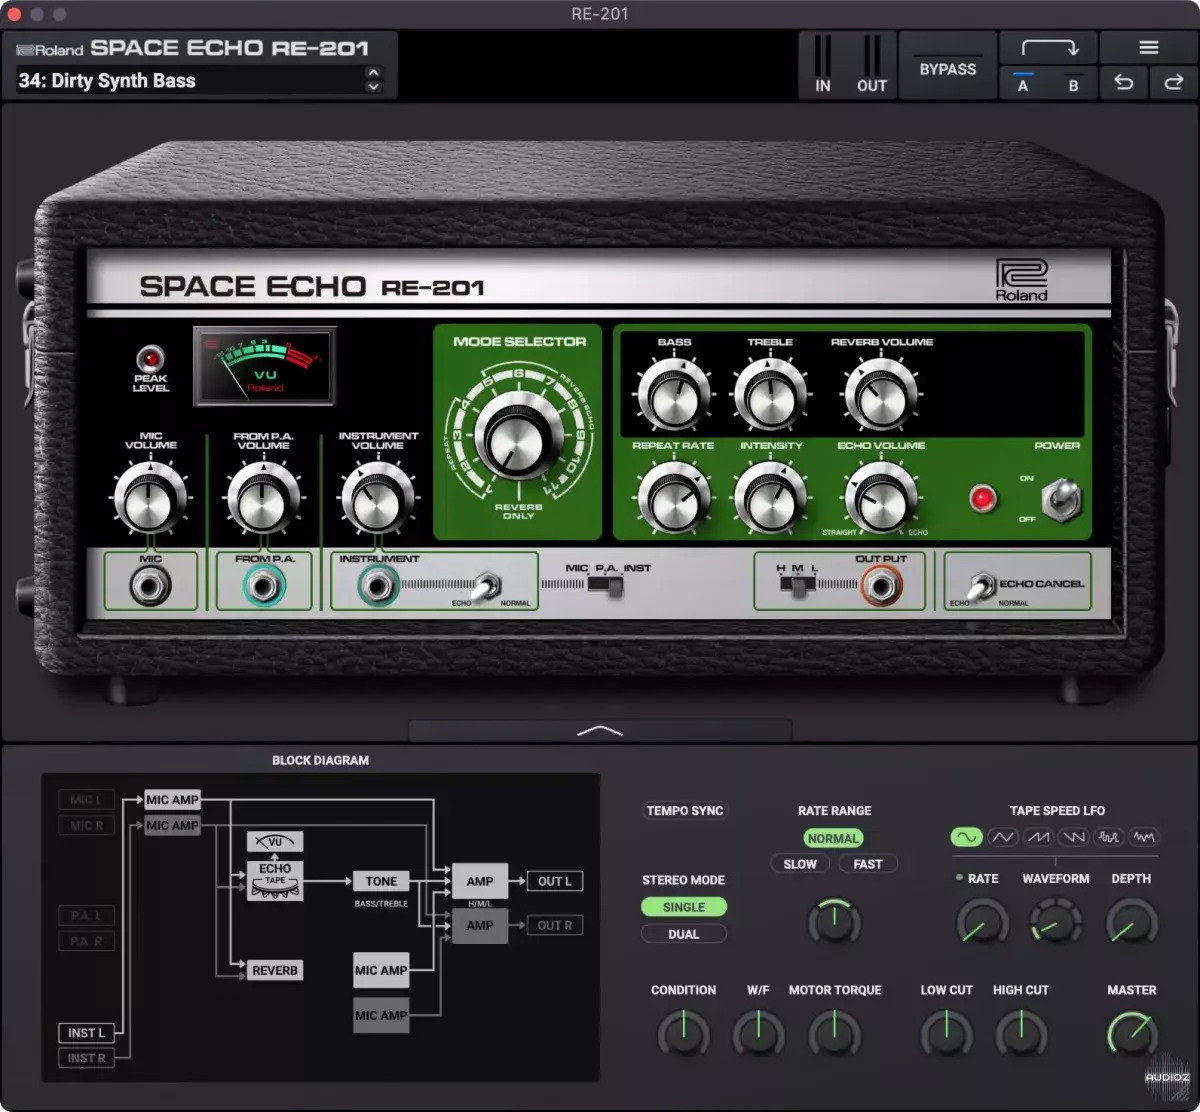Click the preset up/down stepper arrows

pos(374,80)
